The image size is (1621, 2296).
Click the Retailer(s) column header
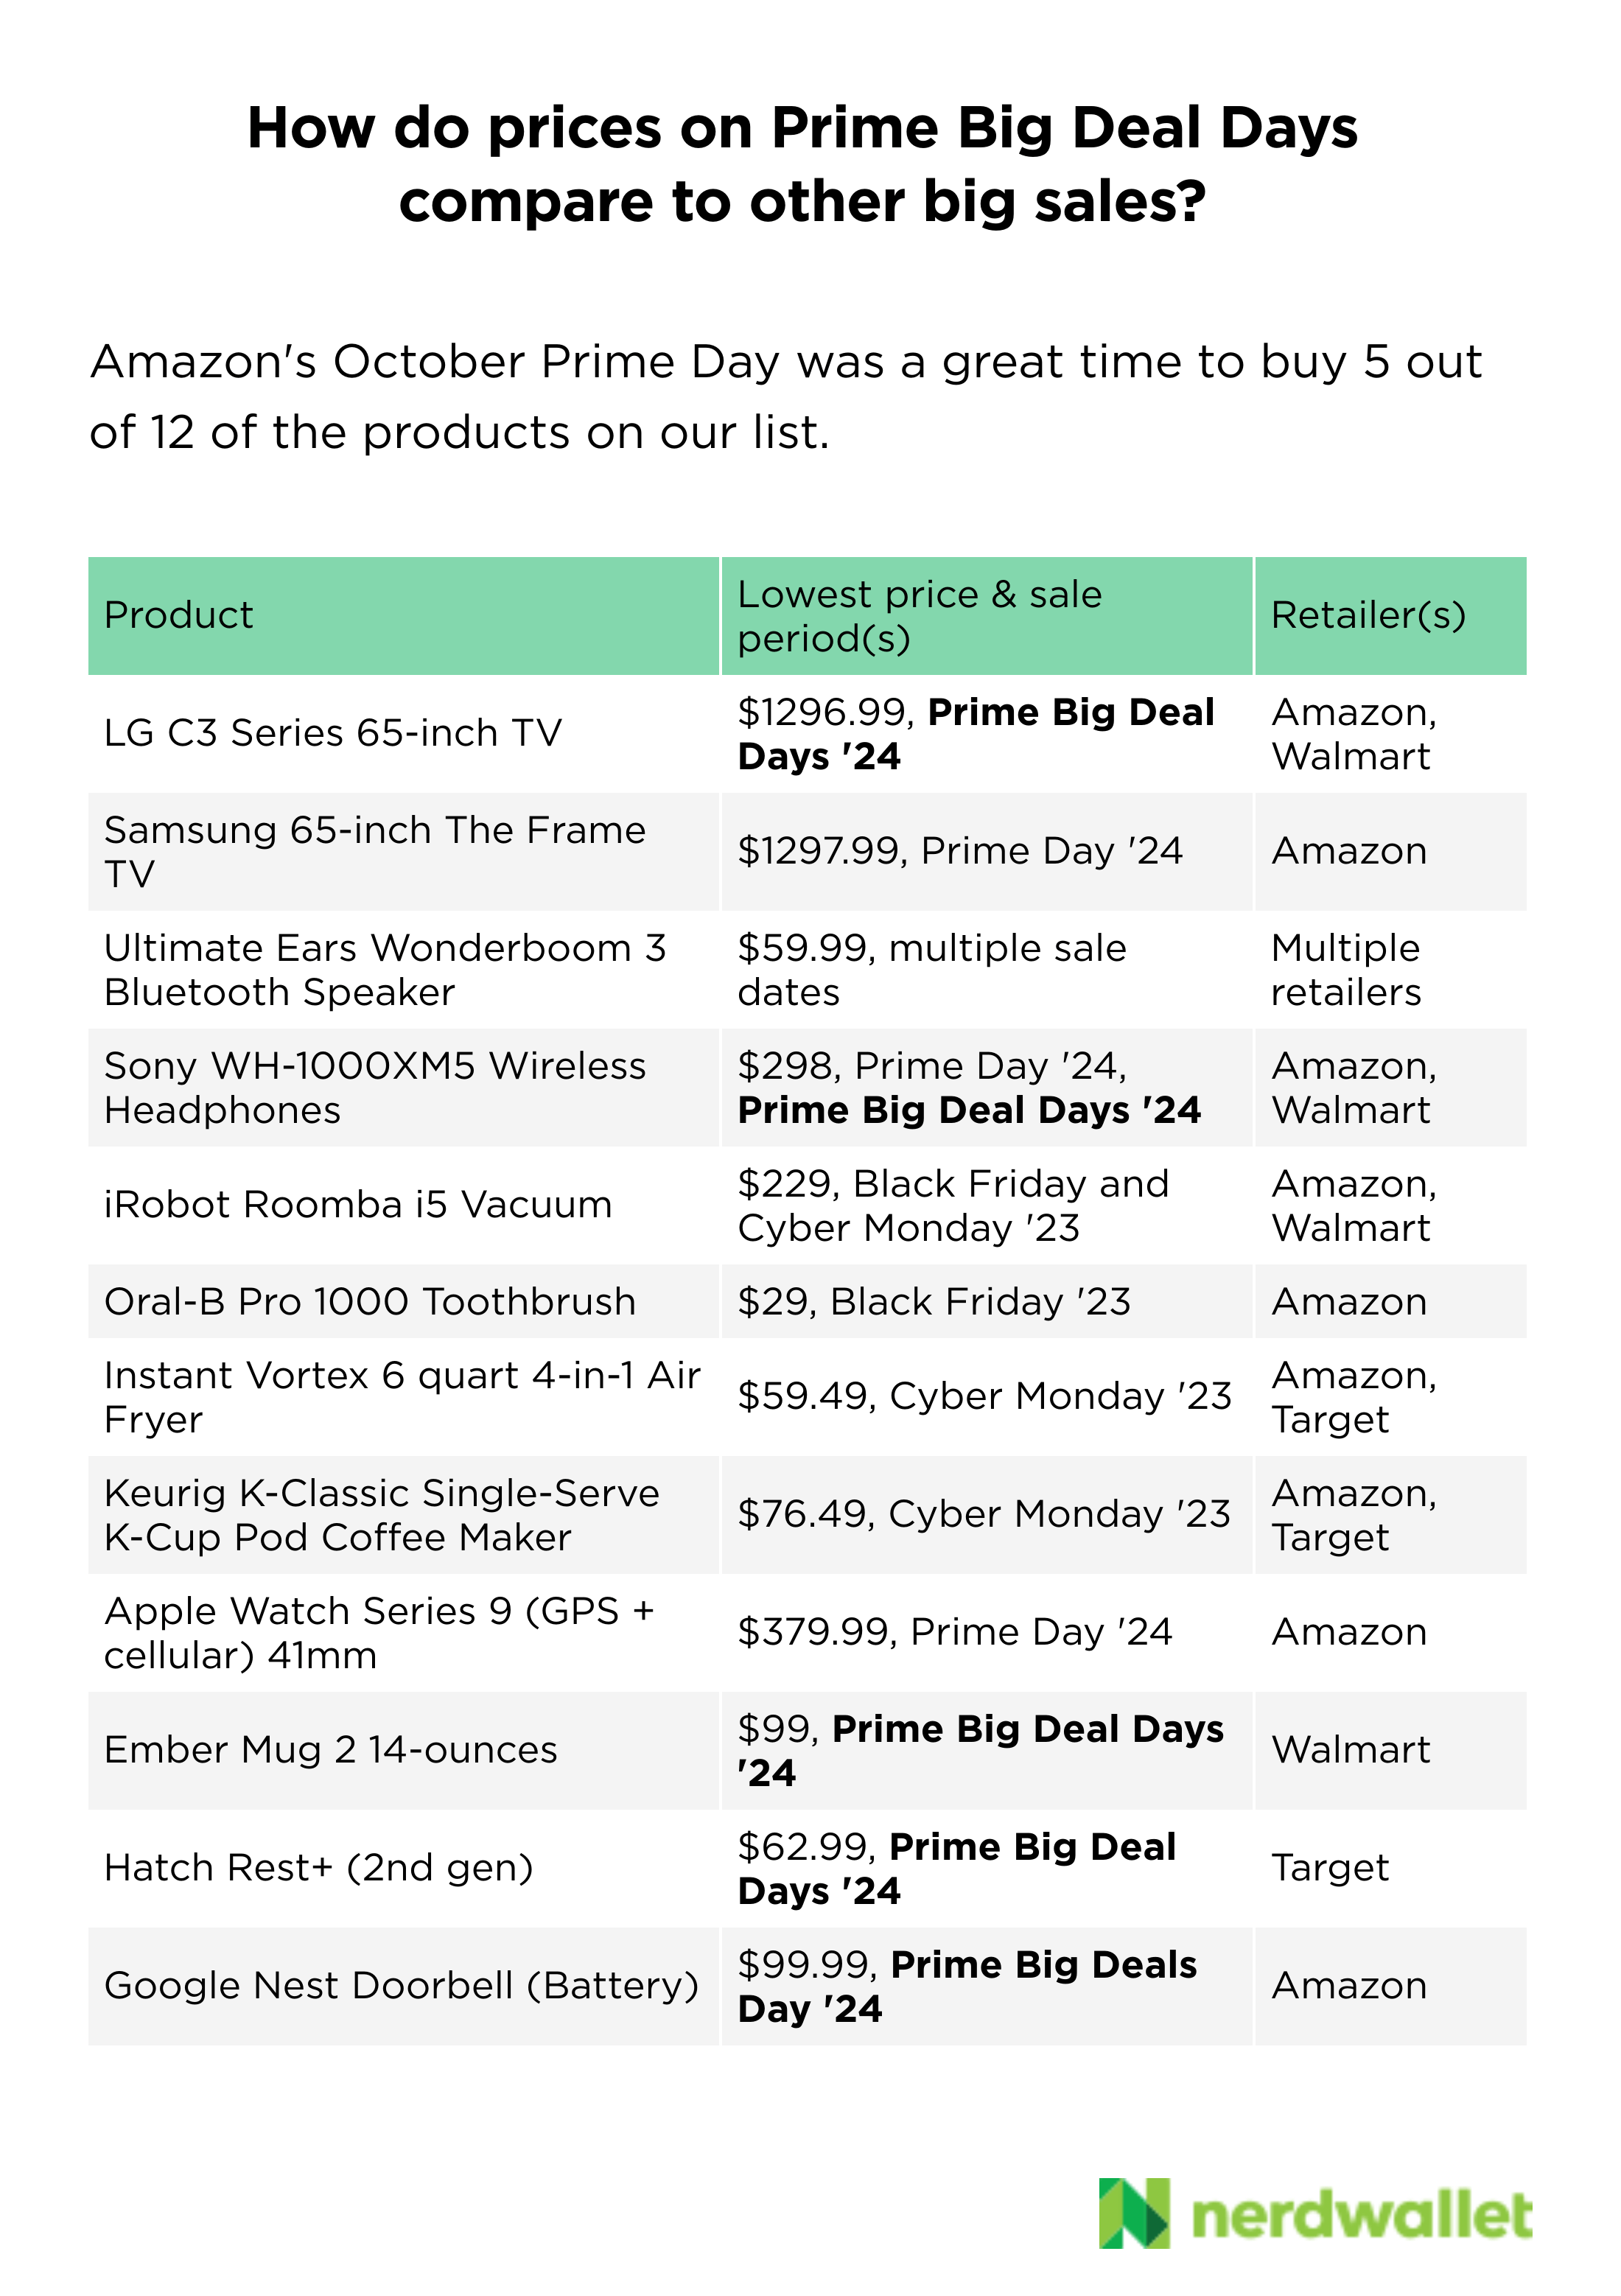pos(1367,615)
